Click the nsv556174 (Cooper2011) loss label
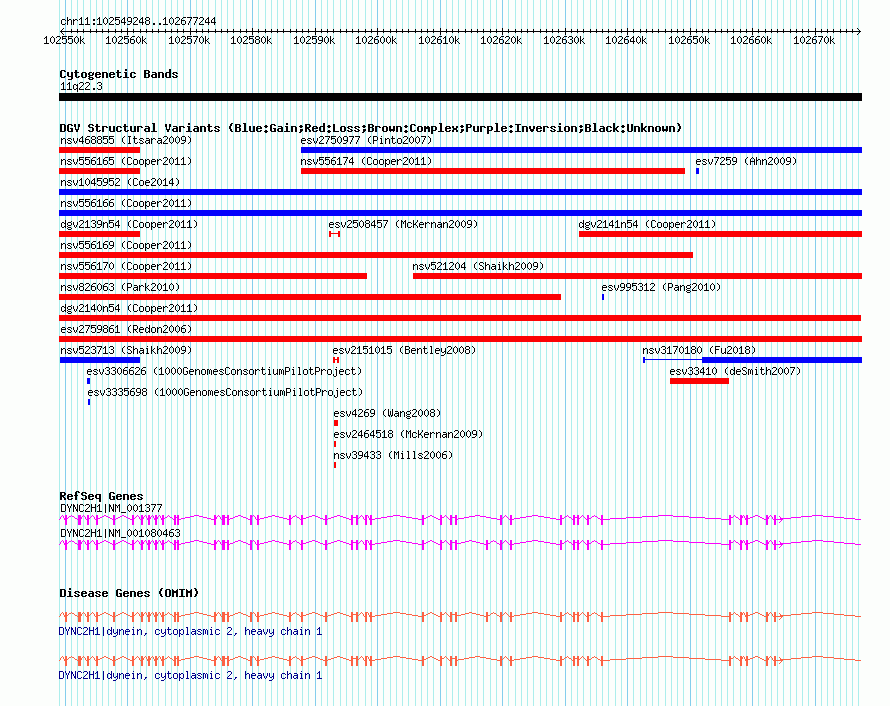 coord(366,161)
